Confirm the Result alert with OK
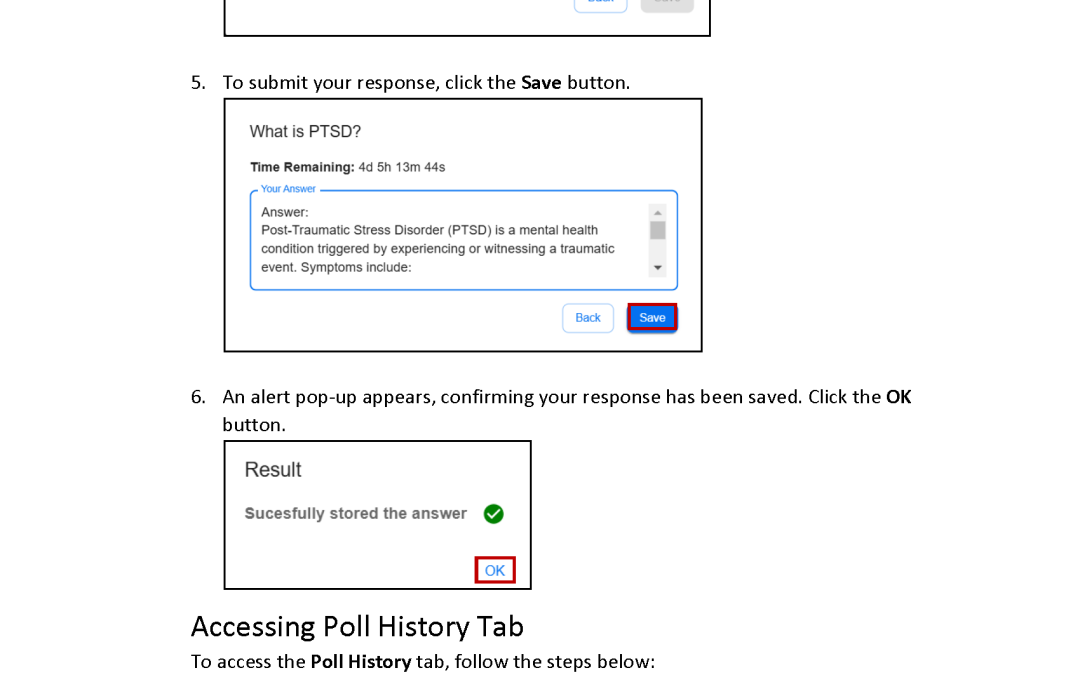This screenshot has width=1080, height=675. (495, 570)
